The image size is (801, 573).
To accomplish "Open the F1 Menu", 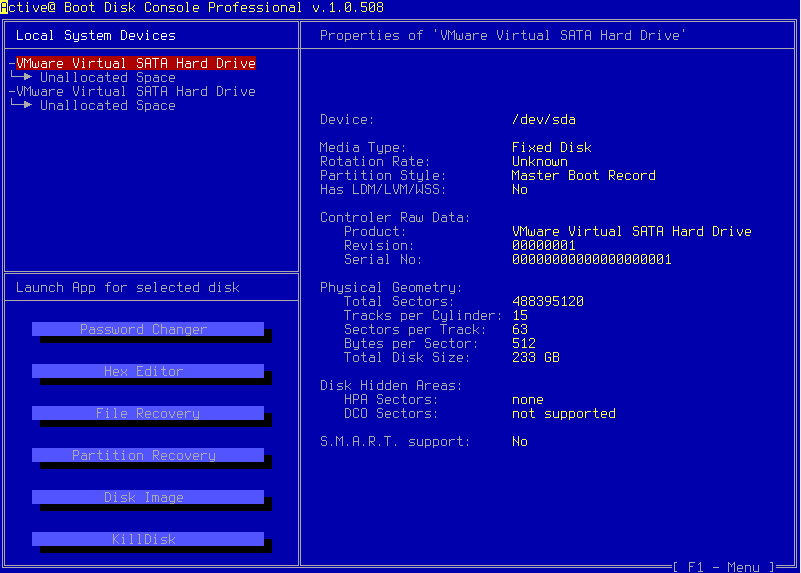I will click(x=724, y=567).
